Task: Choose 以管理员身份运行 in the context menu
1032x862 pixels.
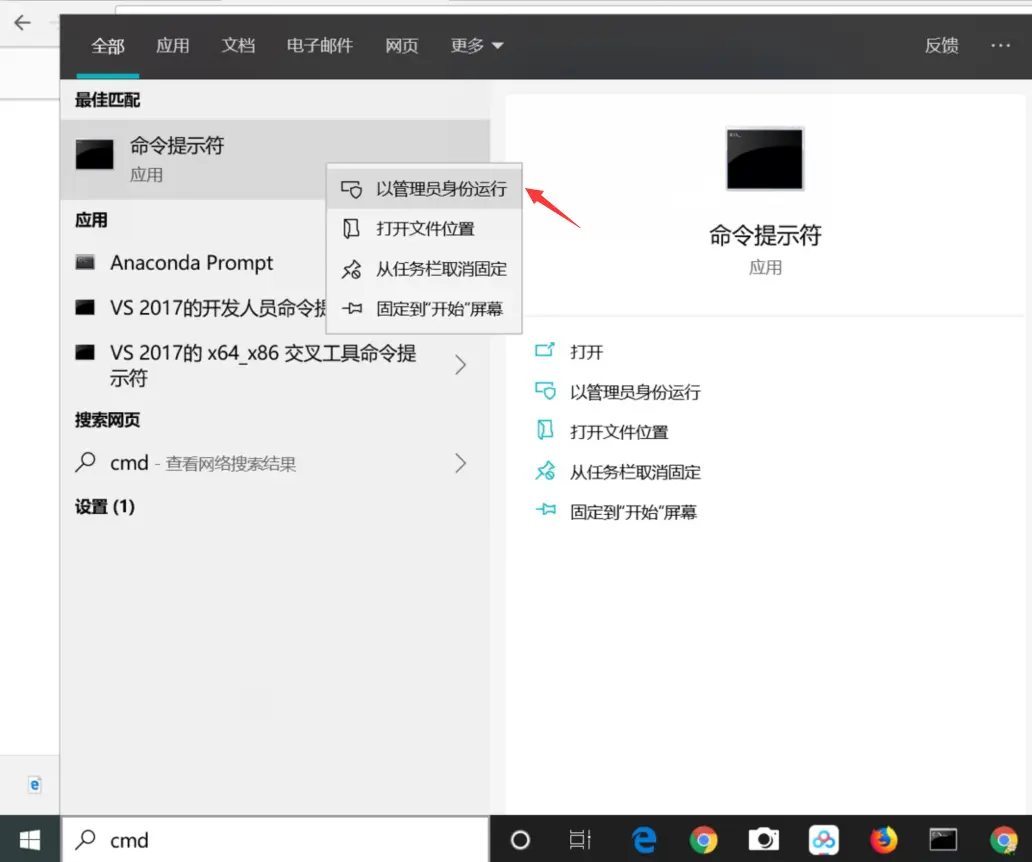Action: click(425, 189)
